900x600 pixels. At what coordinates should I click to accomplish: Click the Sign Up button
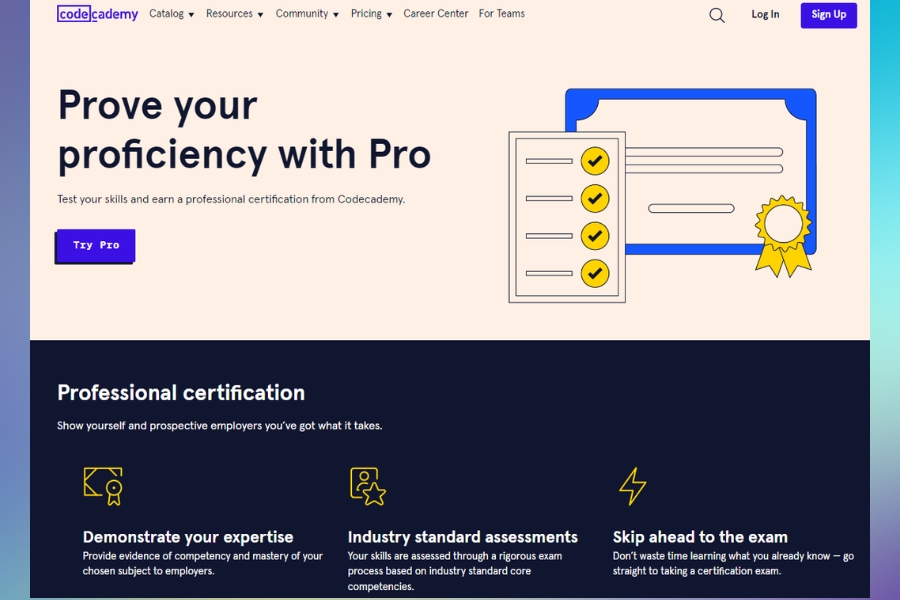pyautogui.click(x=829, y=15)
